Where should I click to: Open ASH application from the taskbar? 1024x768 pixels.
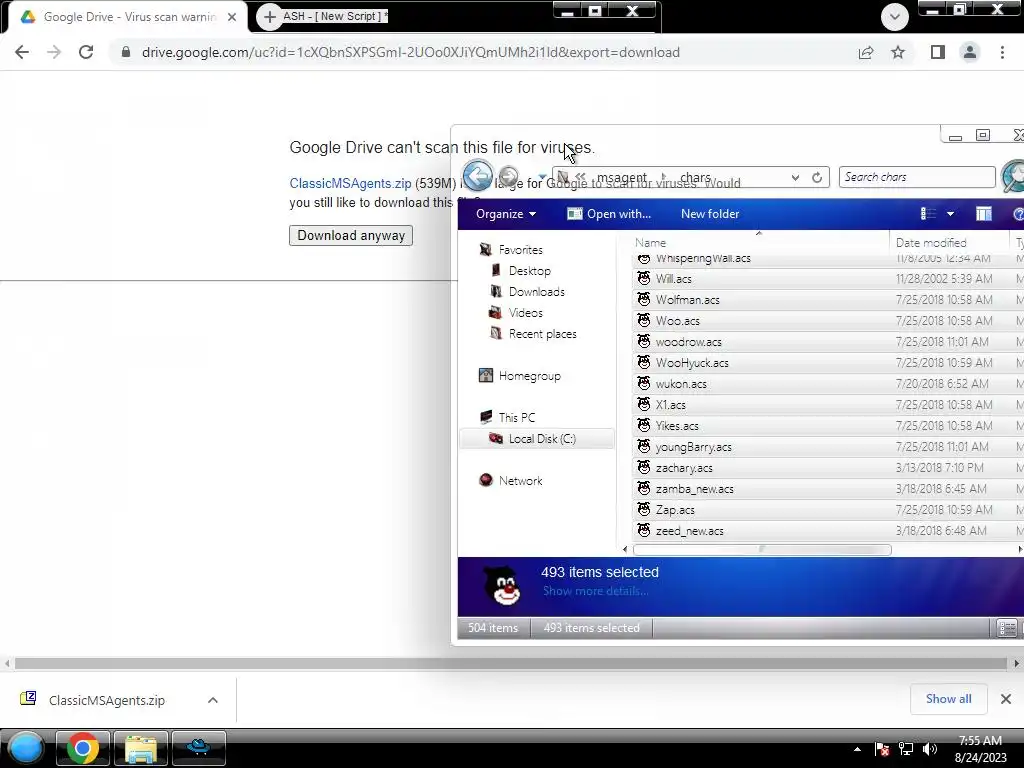[199, 748]
